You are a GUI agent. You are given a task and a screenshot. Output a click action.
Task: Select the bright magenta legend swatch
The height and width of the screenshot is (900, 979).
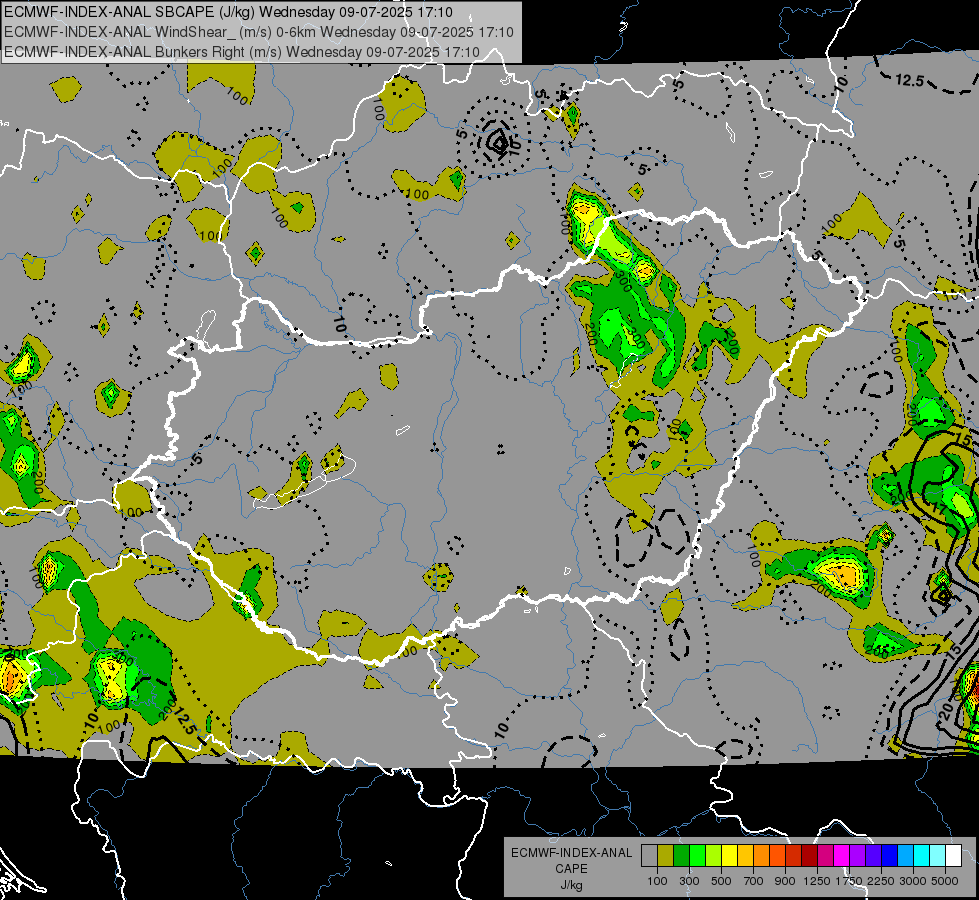(842, 856)
